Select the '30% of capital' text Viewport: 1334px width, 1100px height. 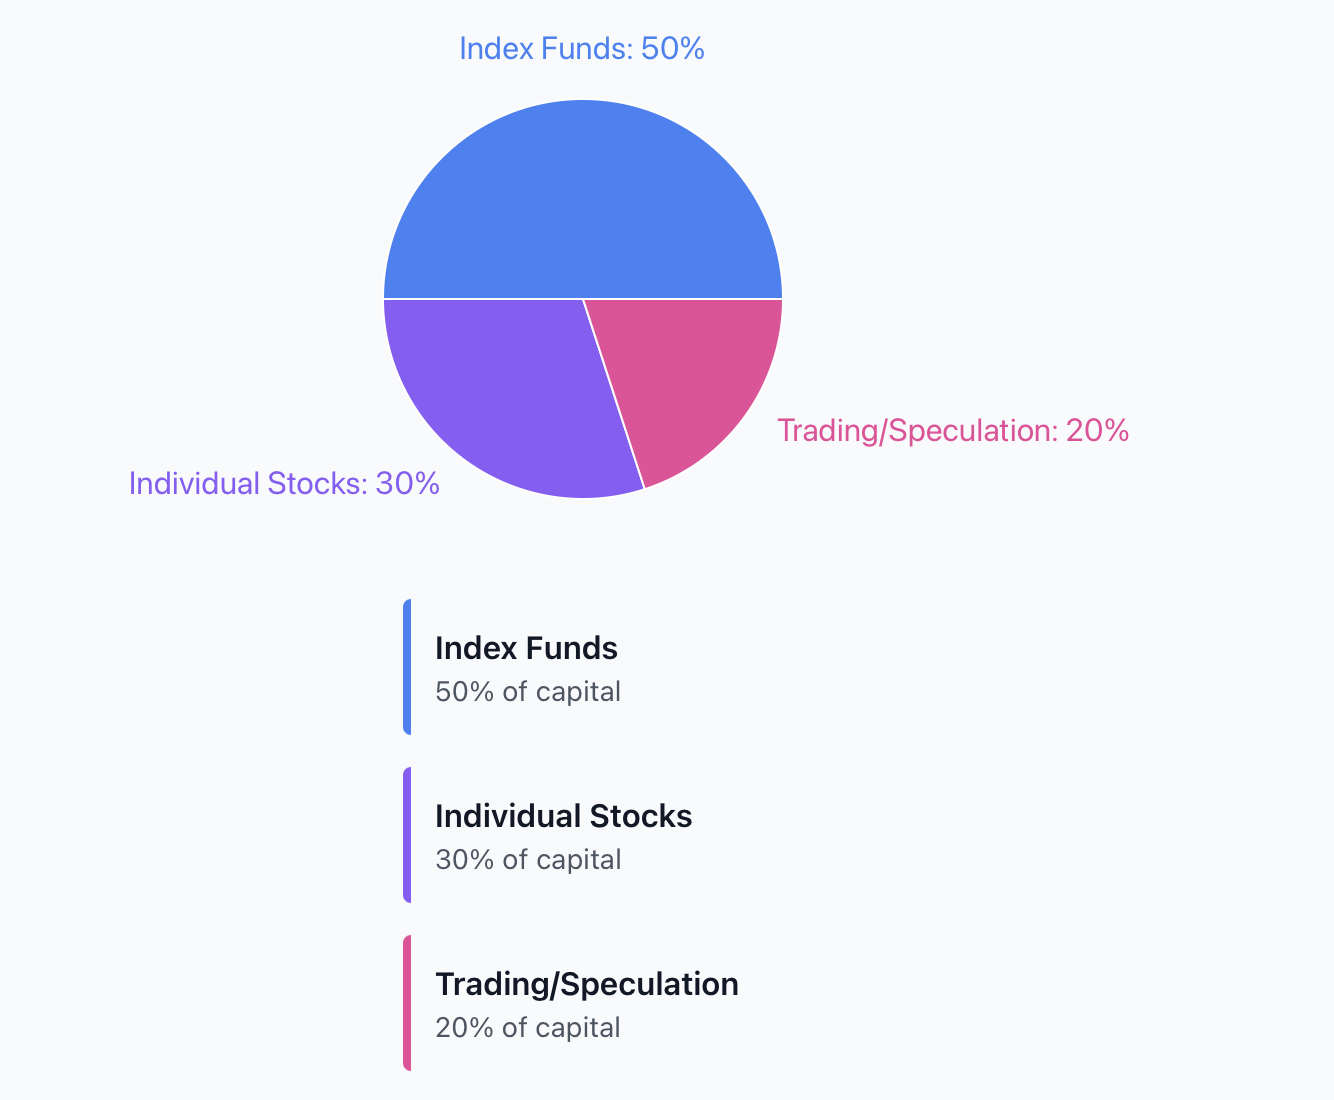528,860
